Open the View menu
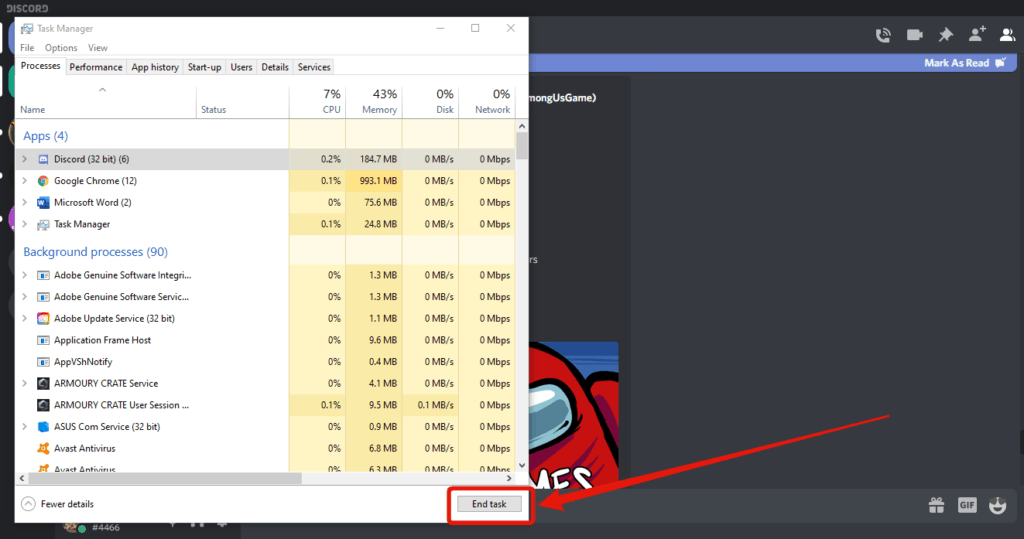1024x539 pixels. [x=98, y=48]
